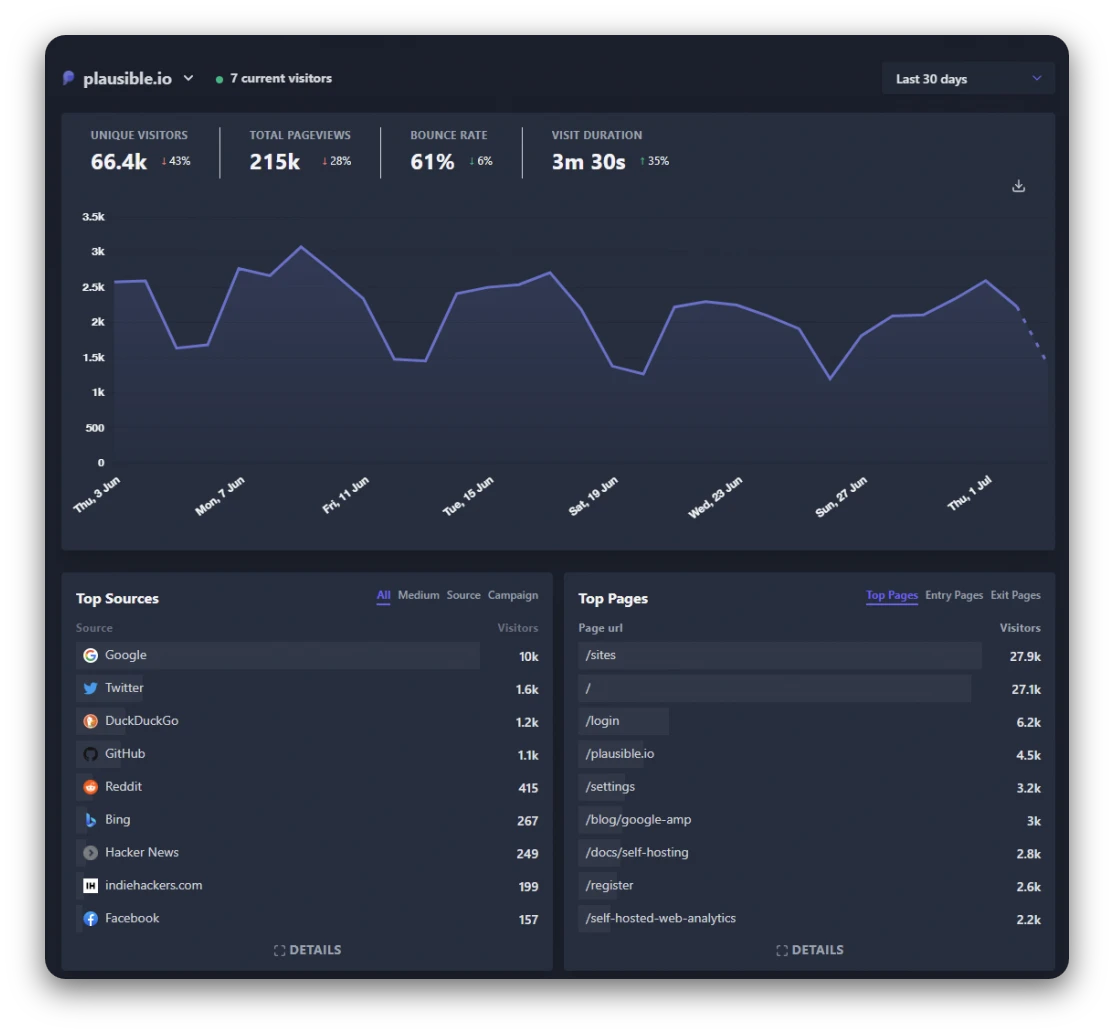Click the Plausible logo icon
Image resolution: width=1114 pixels, height=1034 pixels.
tap(69, 78)
